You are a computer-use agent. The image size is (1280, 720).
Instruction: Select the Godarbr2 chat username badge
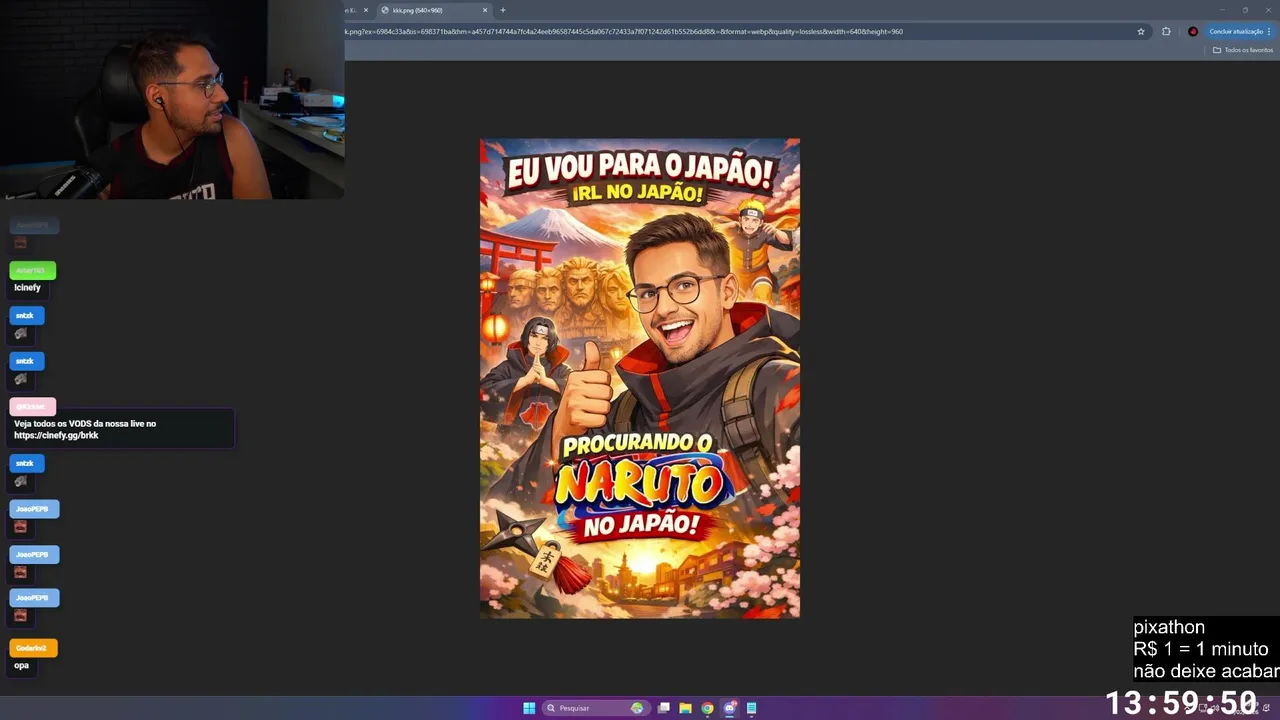coord(33,648)
